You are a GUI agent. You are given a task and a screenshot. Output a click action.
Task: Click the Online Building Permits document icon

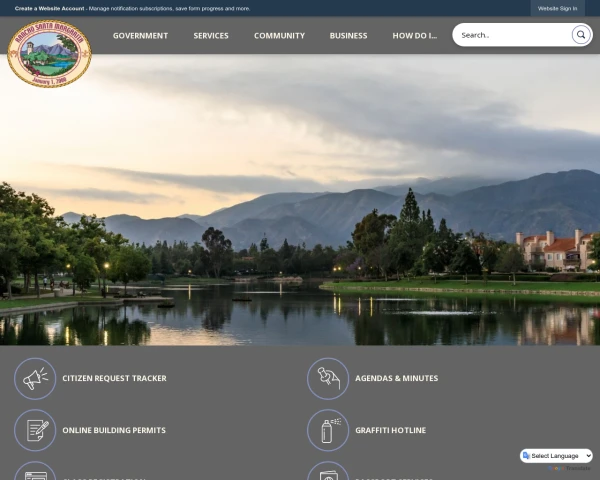(x=35, y=430)
